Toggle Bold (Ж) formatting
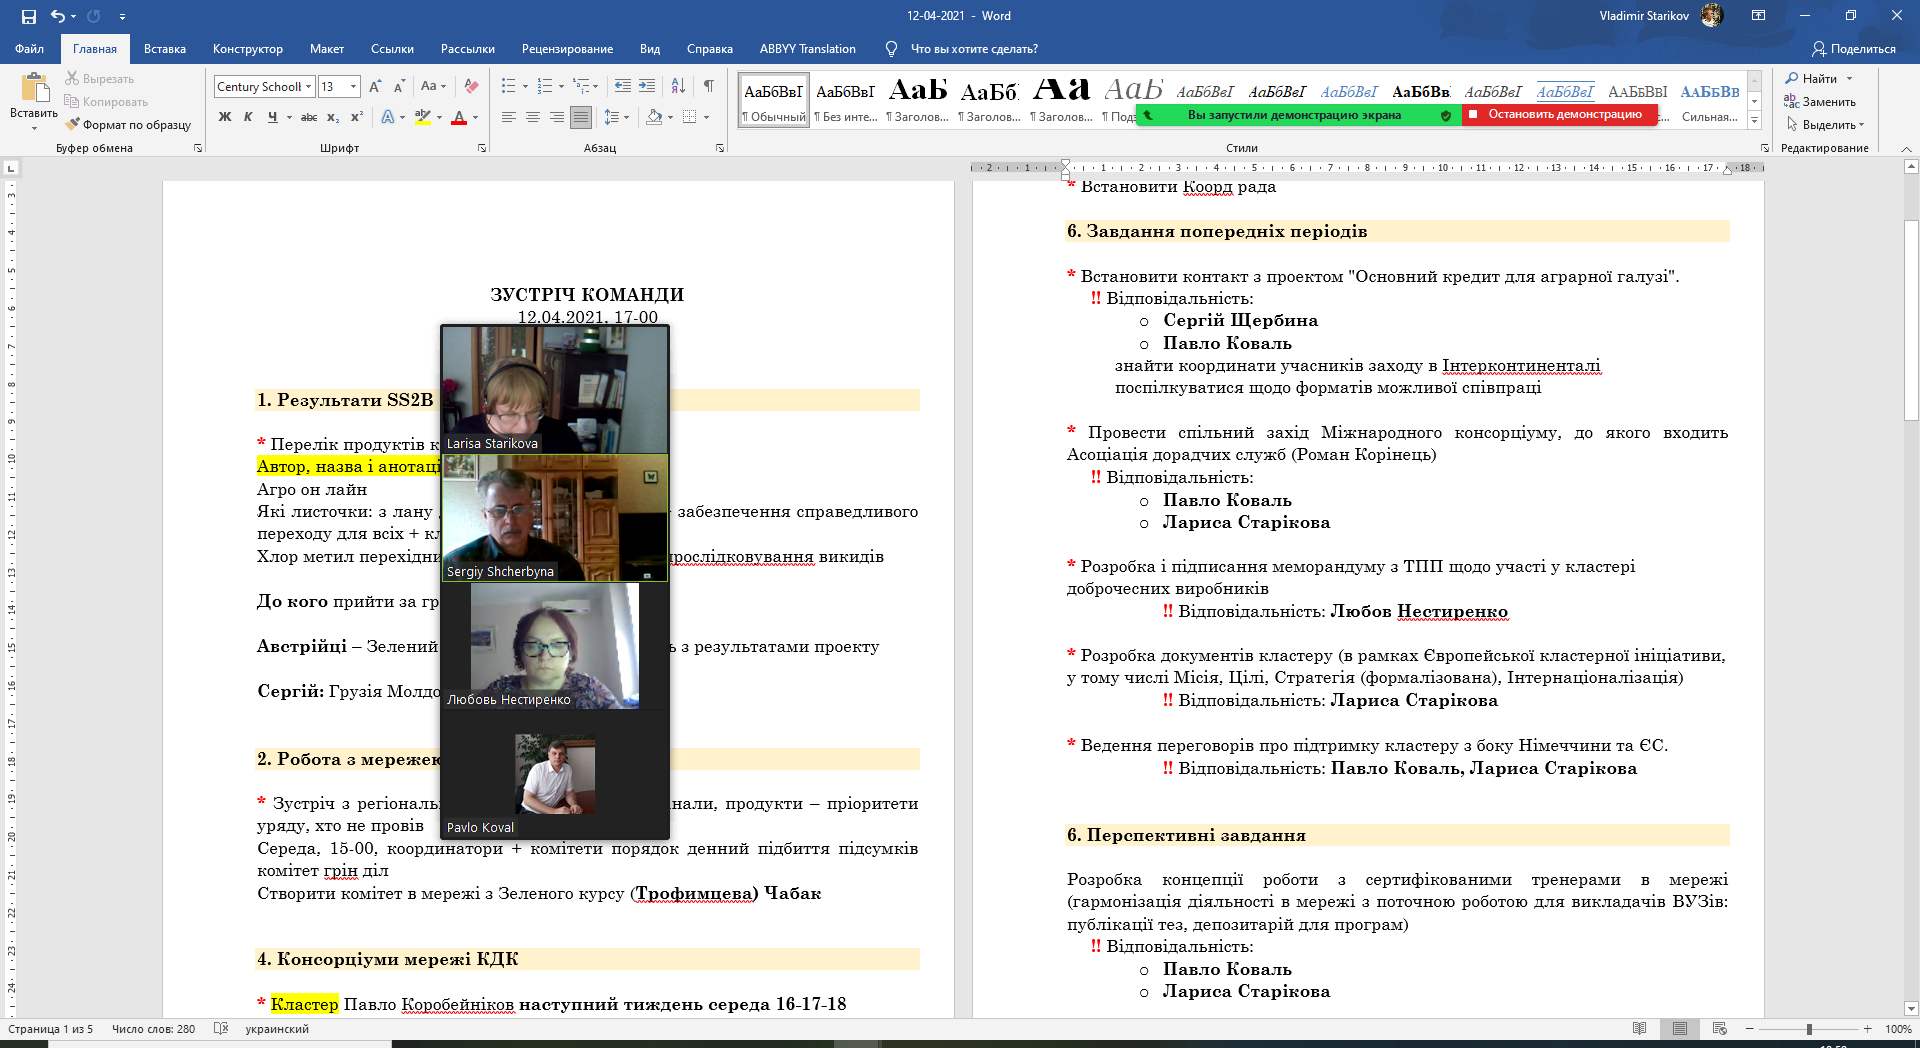The width and height of the screenshot is (1920, 1048). 225,117
